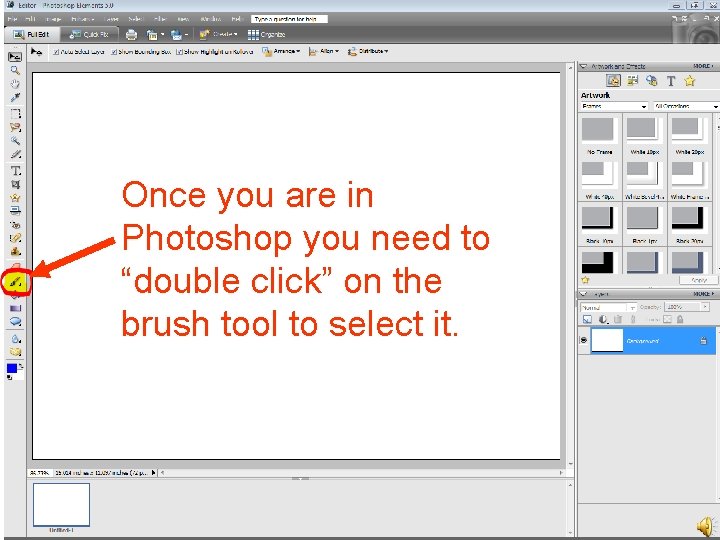Select the Red Eye Removal tool
720x540 pixels.
coord(15,225)
